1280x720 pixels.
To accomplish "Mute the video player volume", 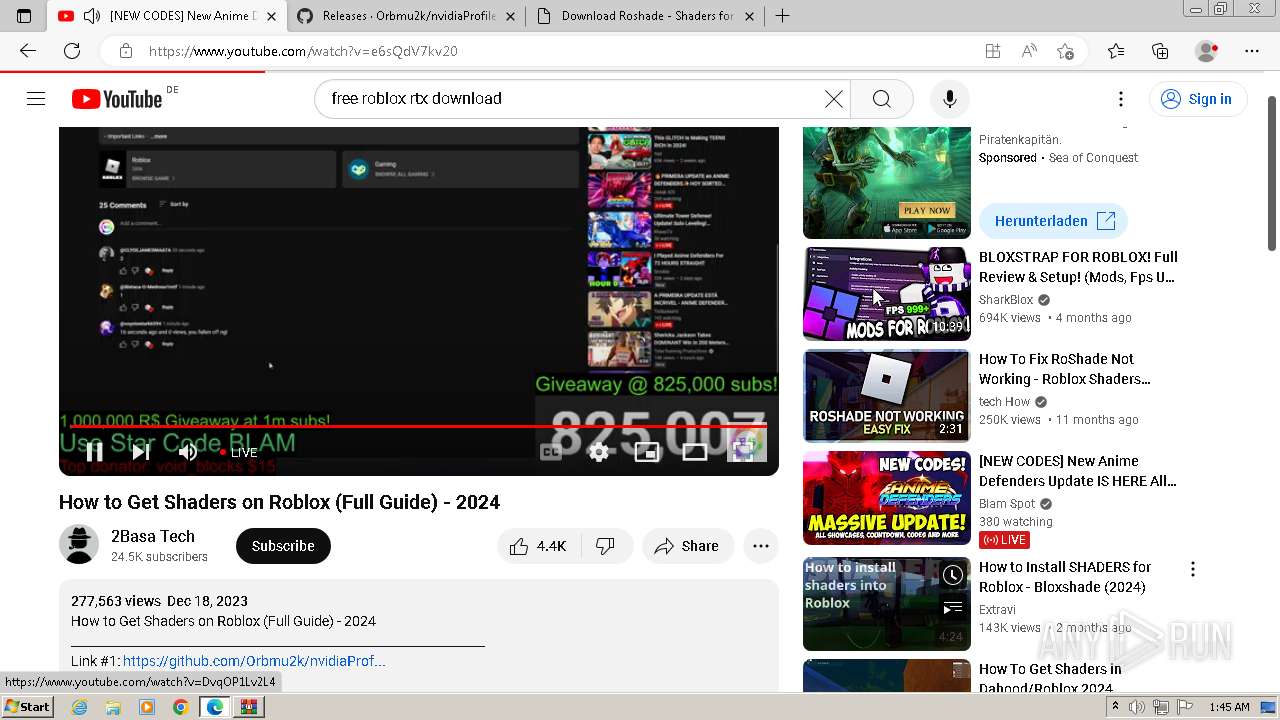I will (x=187, y=452).
